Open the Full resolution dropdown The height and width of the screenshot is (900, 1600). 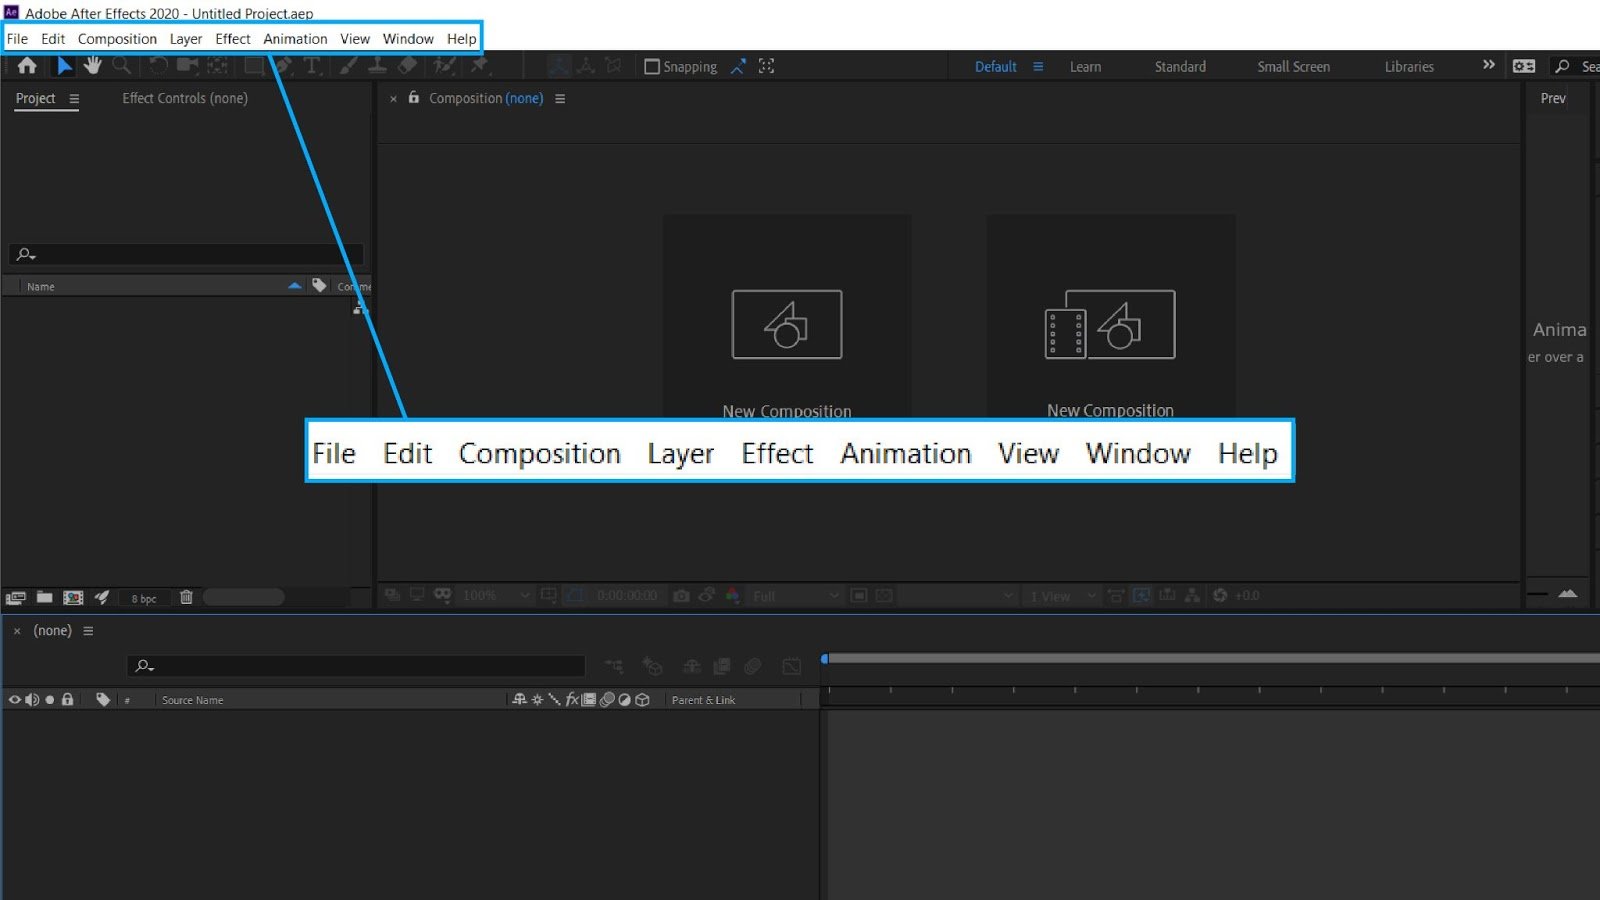[x=796, y=595]
